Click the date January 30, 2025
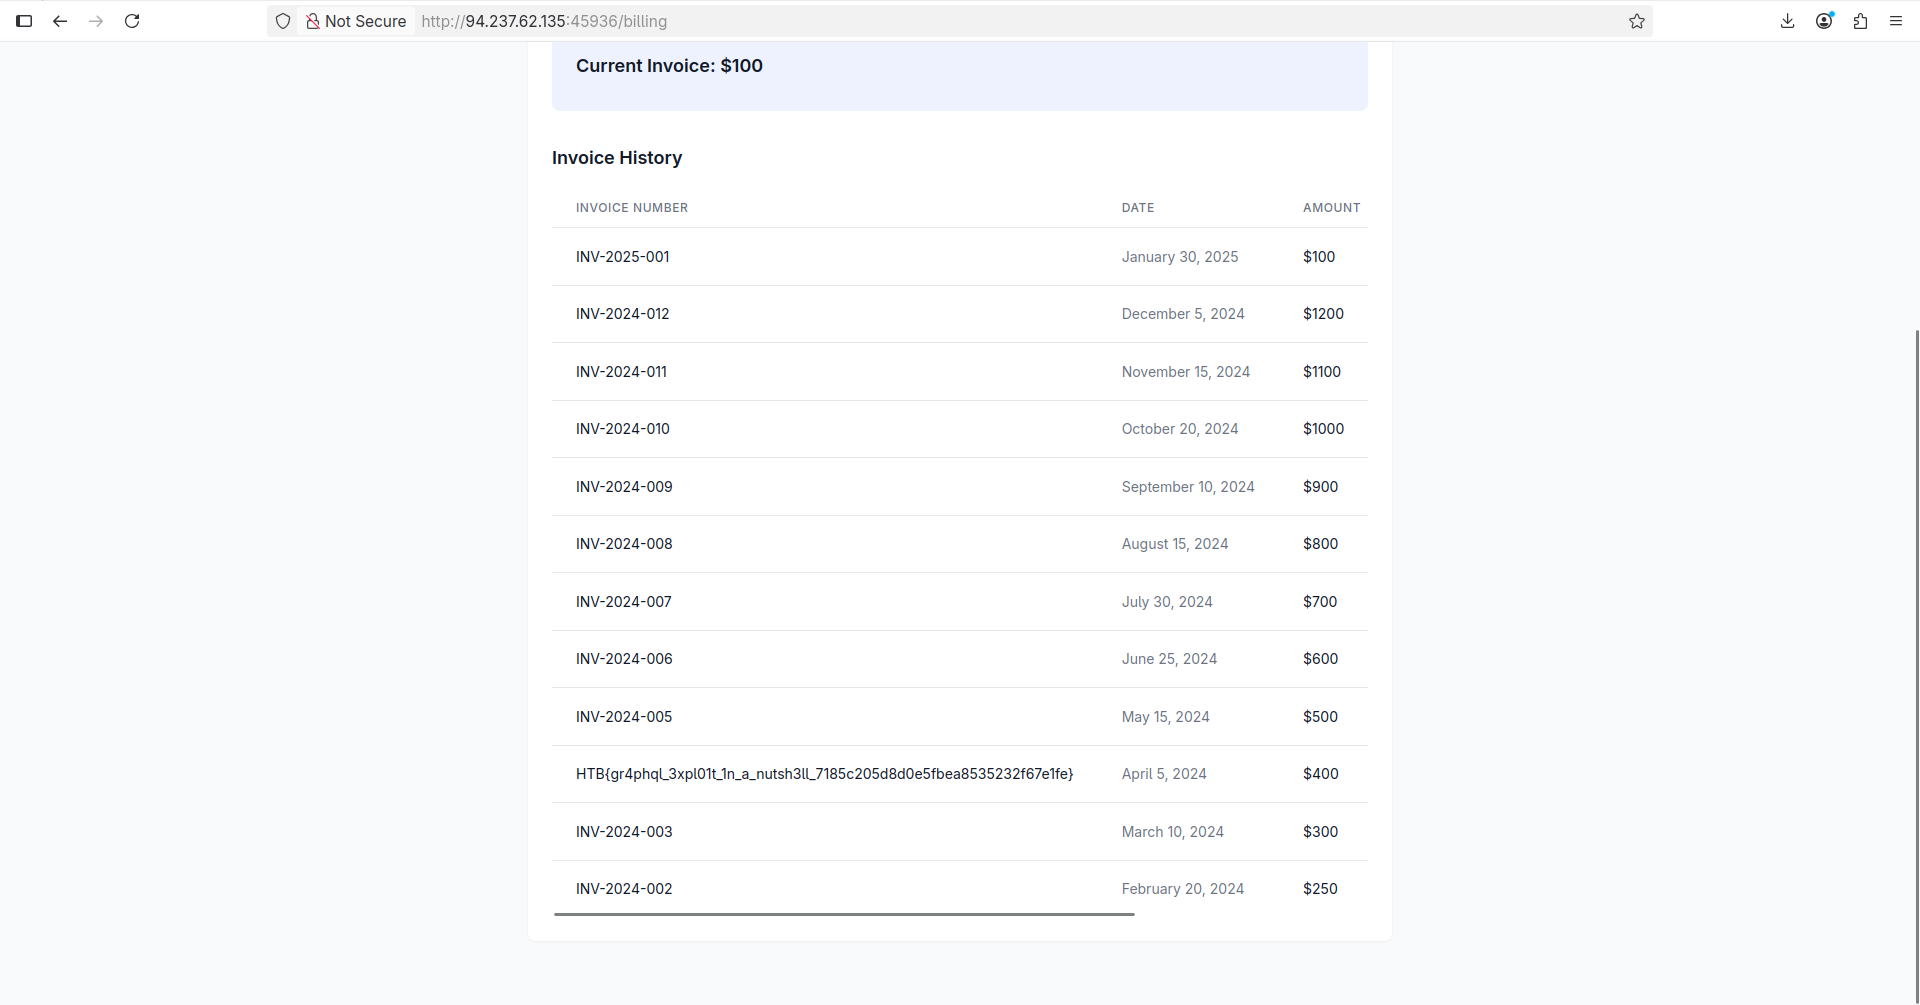The width and height of the screenshot is (1920, 1005). pos(1180,257)
